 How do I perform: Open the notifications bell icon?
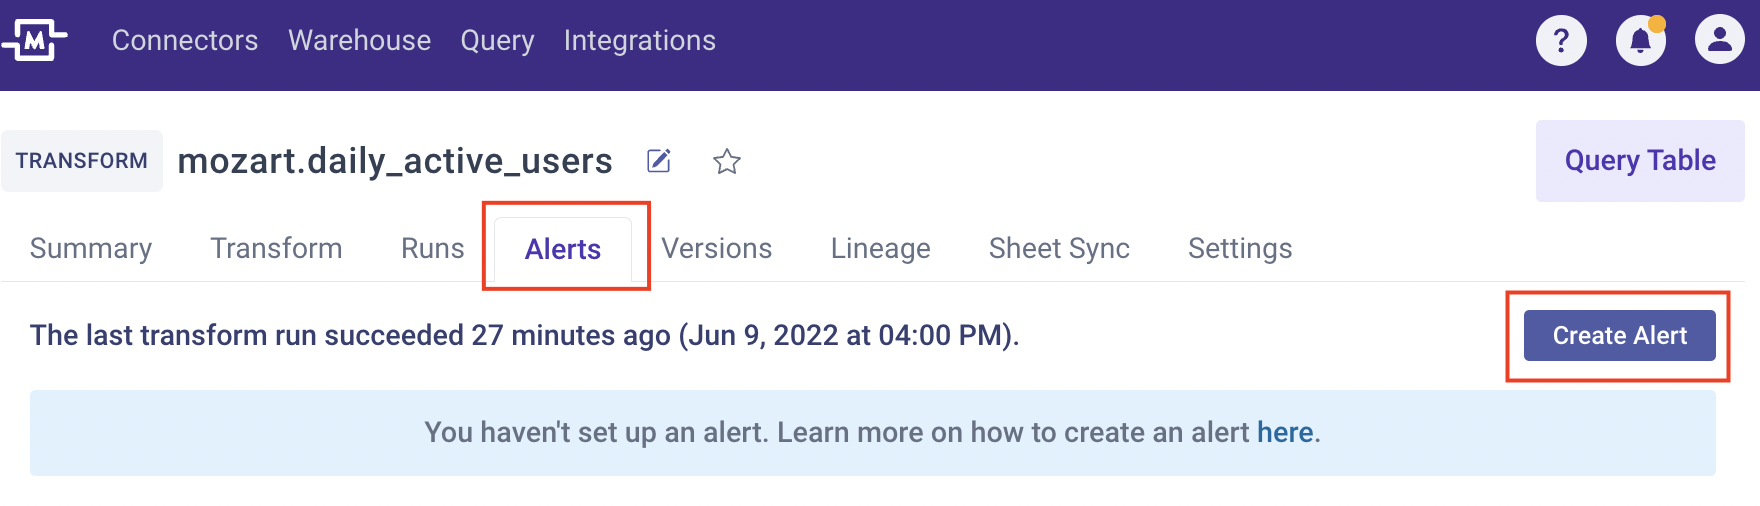(x=1641, y=41)
